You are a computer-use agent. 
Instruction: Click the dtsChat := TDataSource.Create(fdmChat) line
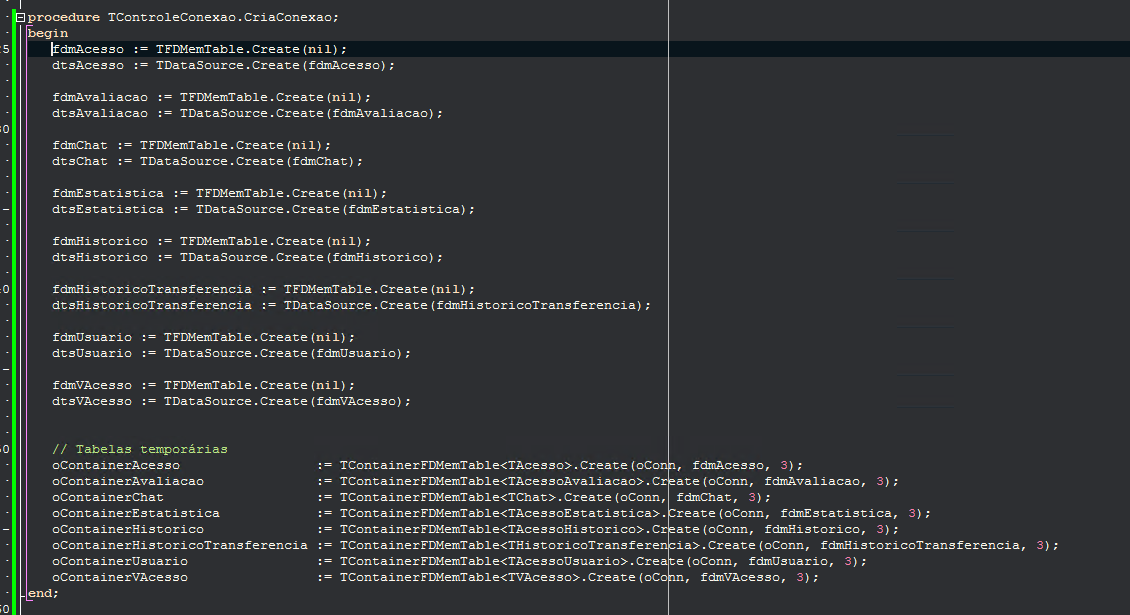click(208, 162)
